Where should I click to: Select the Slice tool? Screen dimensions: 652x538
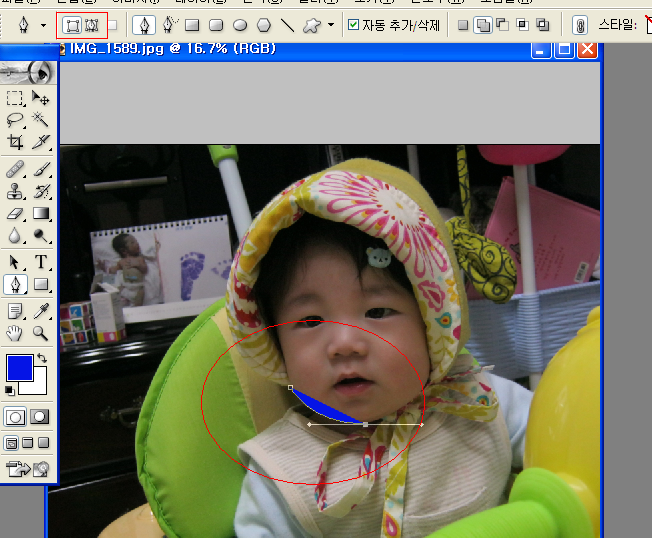pyautogui.click(x=41, y=142)
